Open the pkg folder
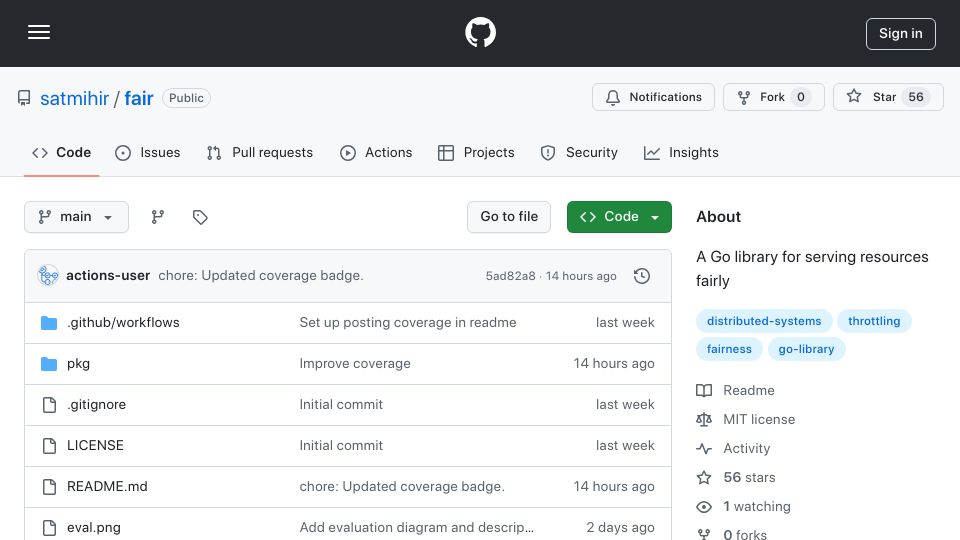 tap(78, 364)
